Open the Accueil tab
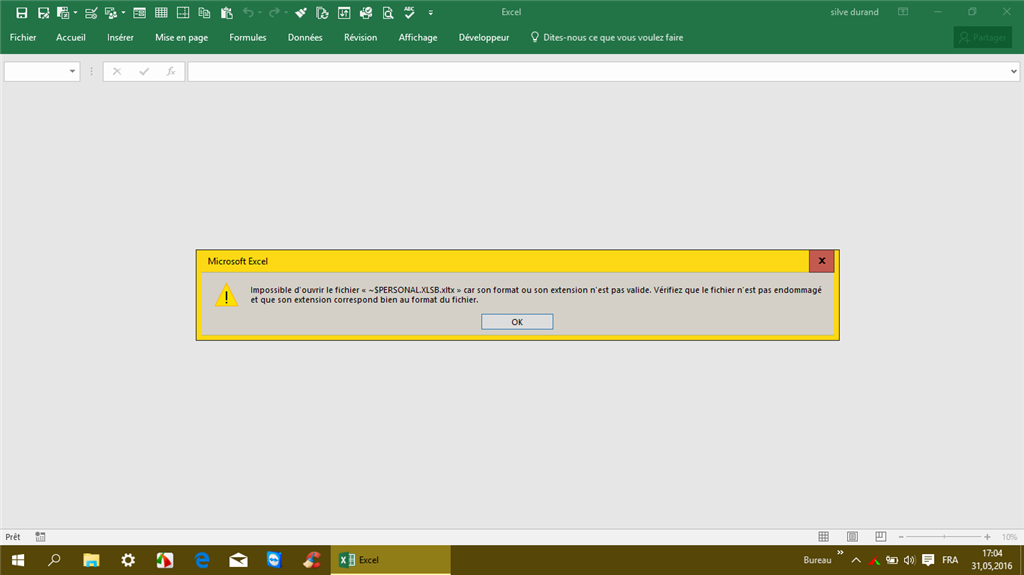This screenshot has height=575, width=1024. pos(71,37)
